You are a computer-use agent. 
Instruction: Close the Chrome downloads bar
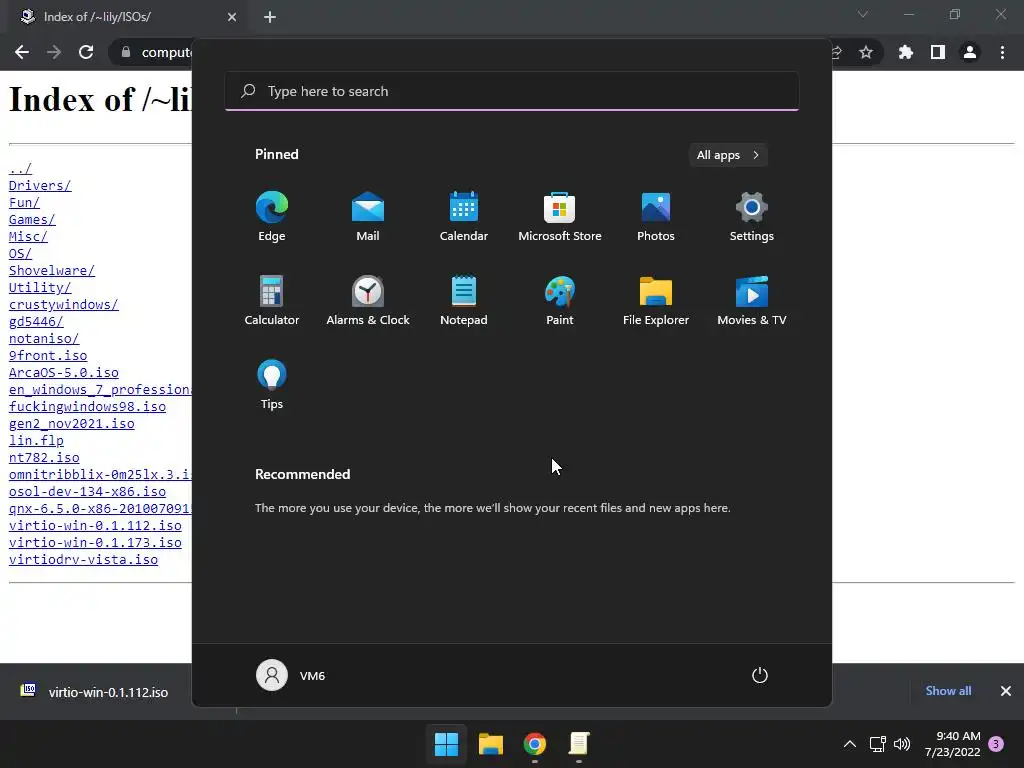(1006, 691)
